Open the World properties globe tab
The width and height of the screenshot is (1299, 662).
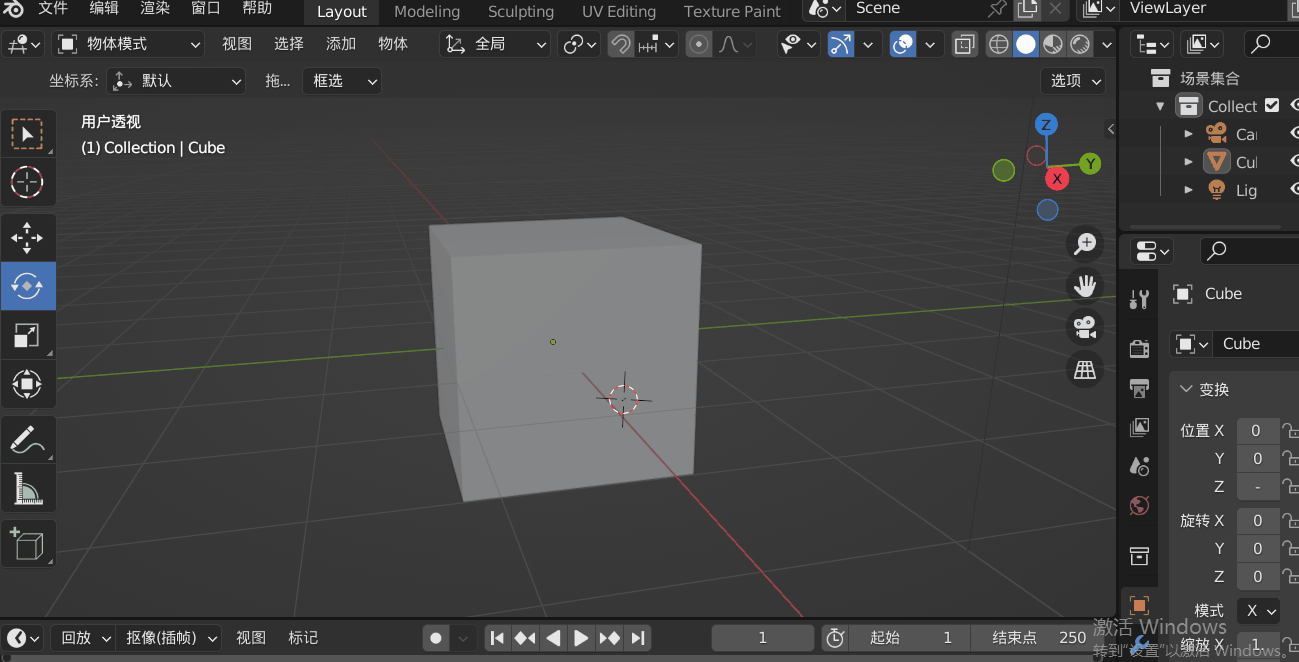1139,505
